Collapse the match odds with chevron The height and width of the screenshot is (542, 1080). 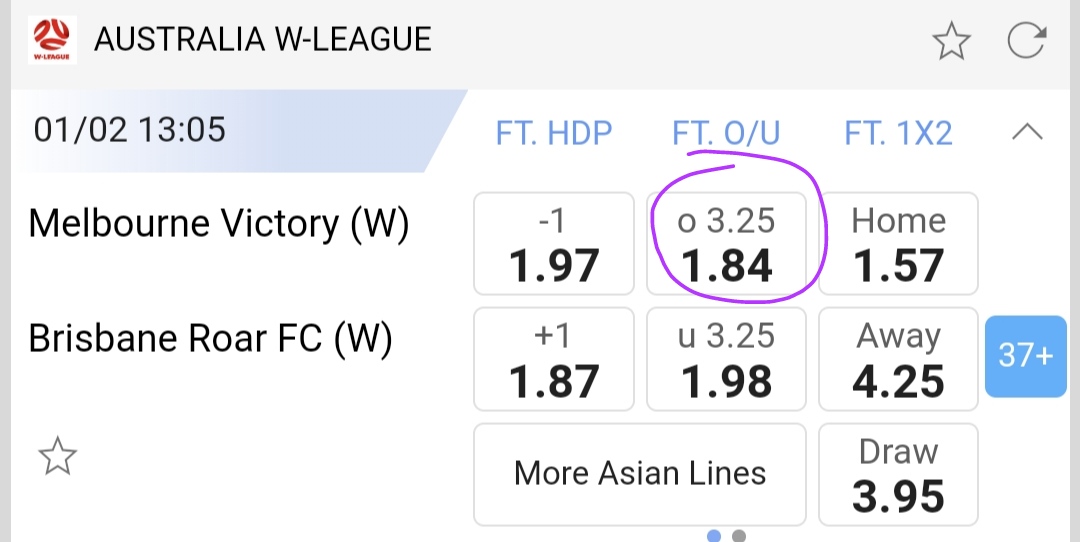(1028, 132)
